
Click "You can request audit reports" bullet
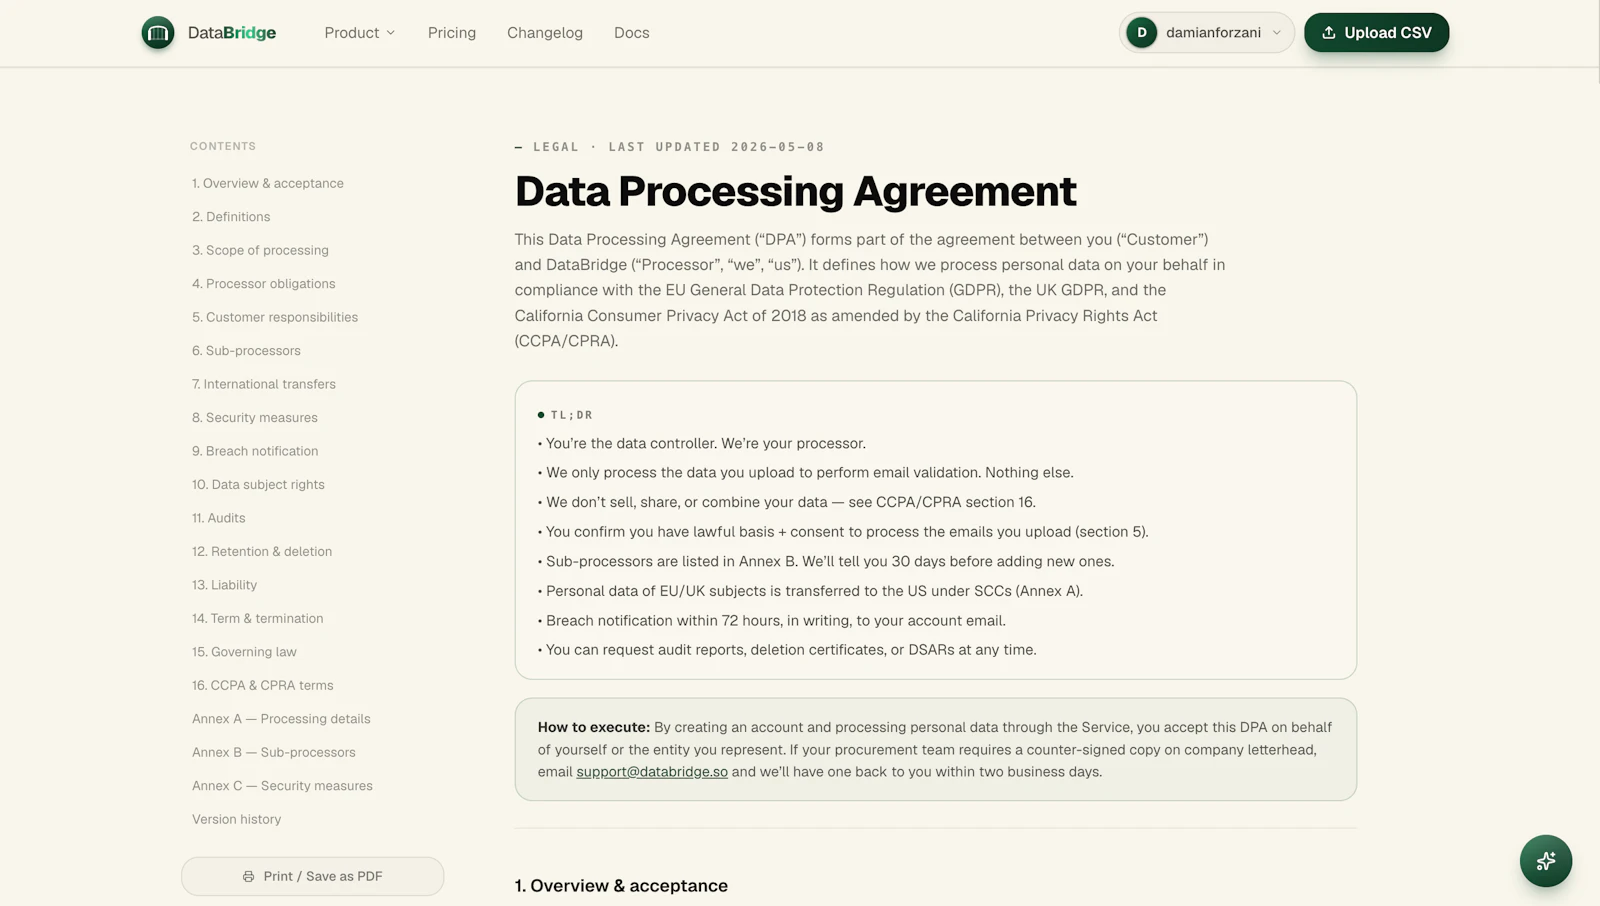pos(787,650)
